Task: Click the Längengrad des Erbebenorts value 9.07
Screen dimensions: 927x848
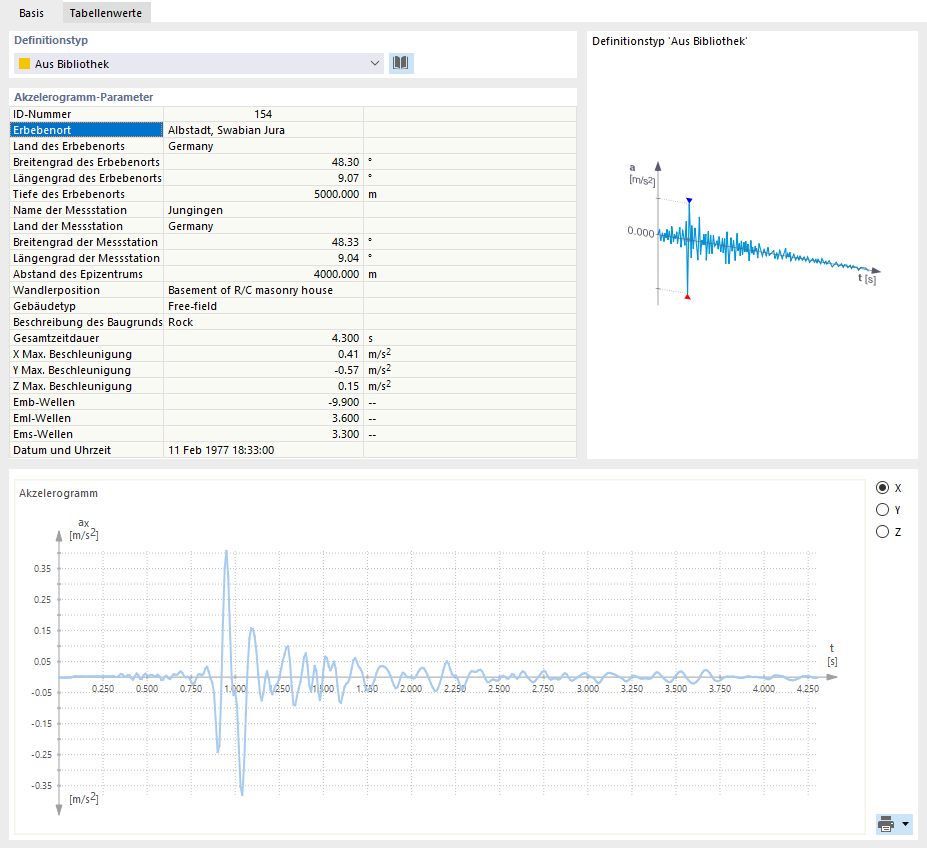Action: (349, 178)
